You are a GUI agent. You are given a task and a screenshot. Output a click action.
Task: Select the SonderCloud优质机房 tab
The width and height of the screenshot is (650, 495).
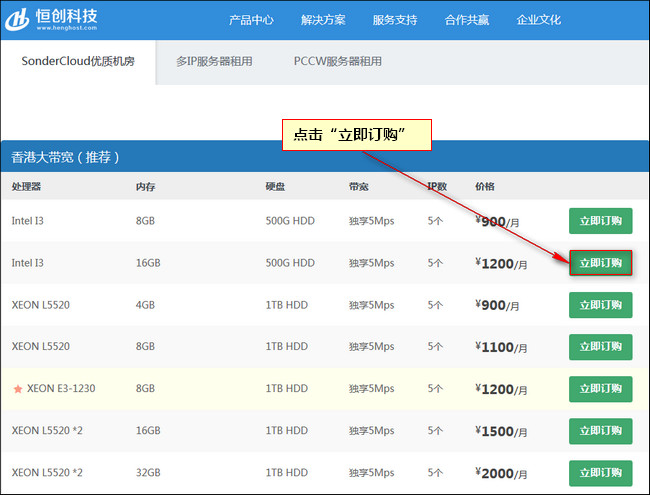[x=78, y=62]
